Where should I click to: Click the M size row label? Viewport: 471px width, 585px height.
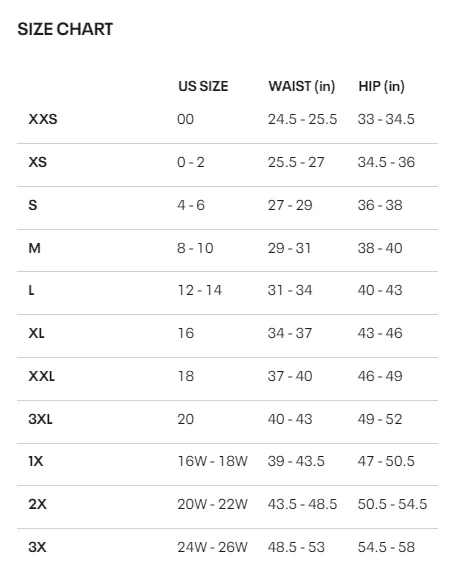(x=34, y=248)
